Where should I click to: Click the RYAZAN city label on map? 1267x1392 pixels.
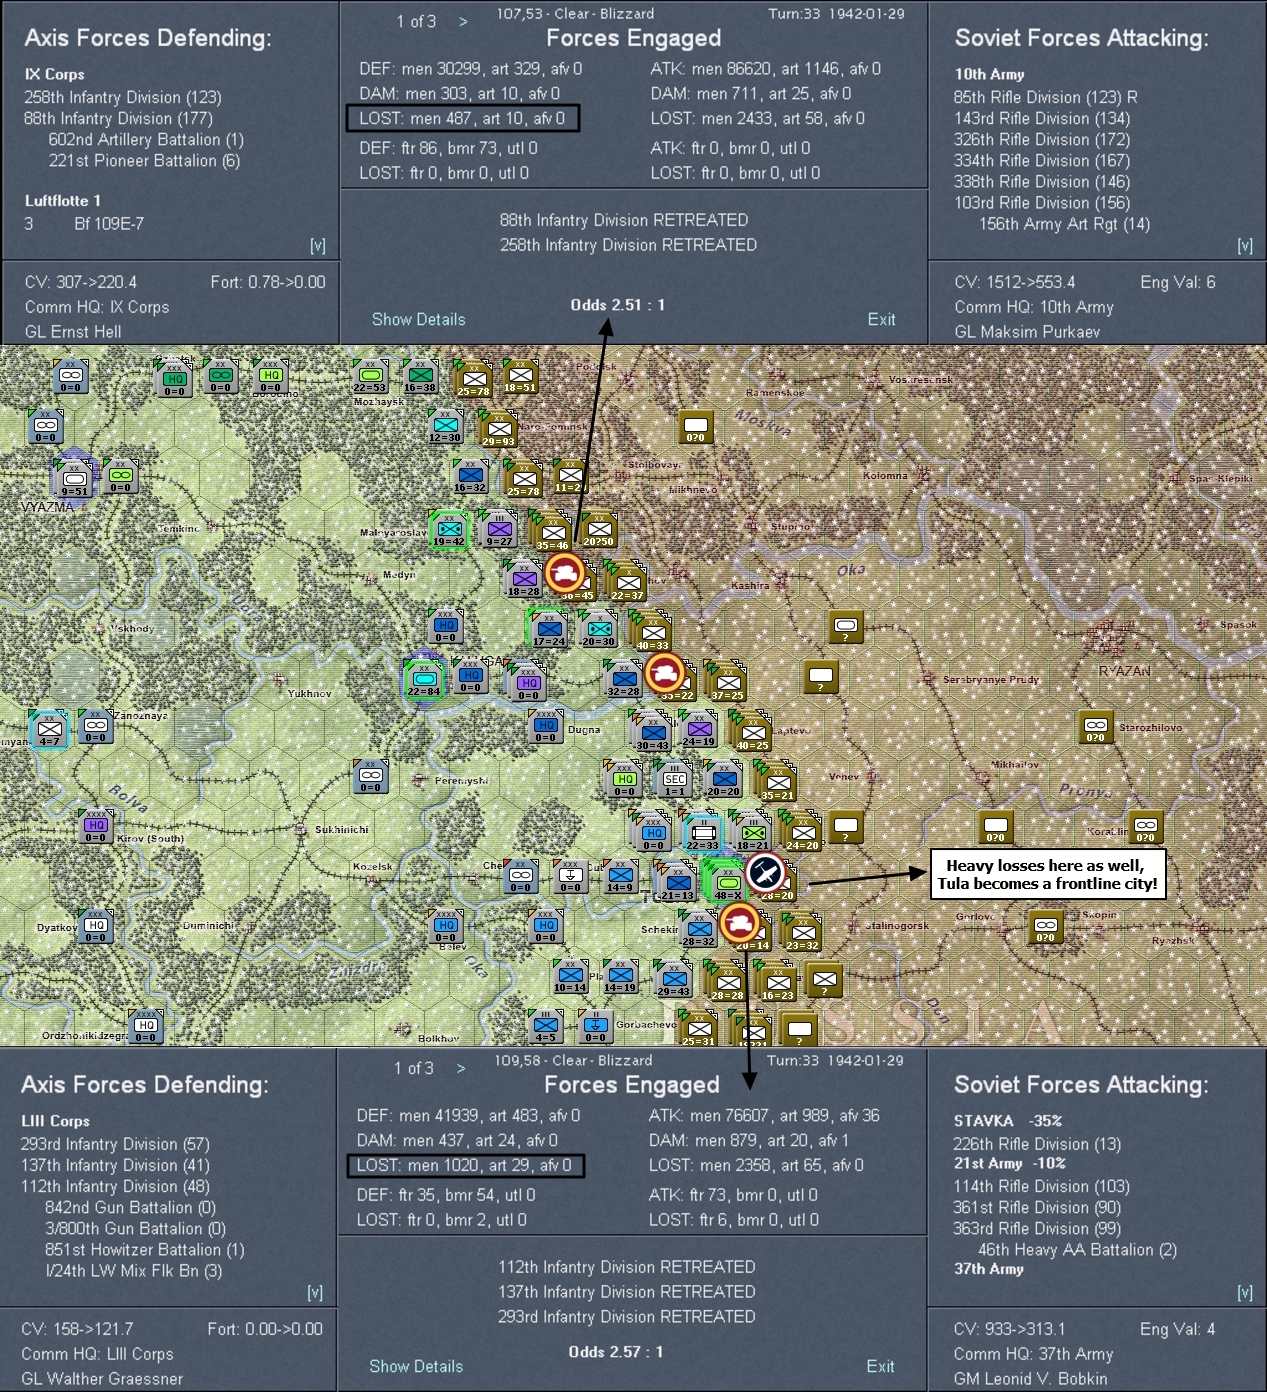click(1125, 671)
